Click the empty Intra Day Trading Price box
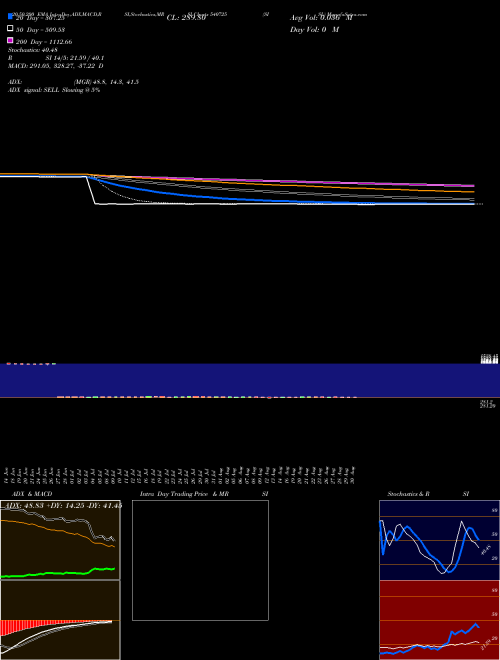Screen dimensions: 500x660 pyautogui.click(x=200, y=560)
